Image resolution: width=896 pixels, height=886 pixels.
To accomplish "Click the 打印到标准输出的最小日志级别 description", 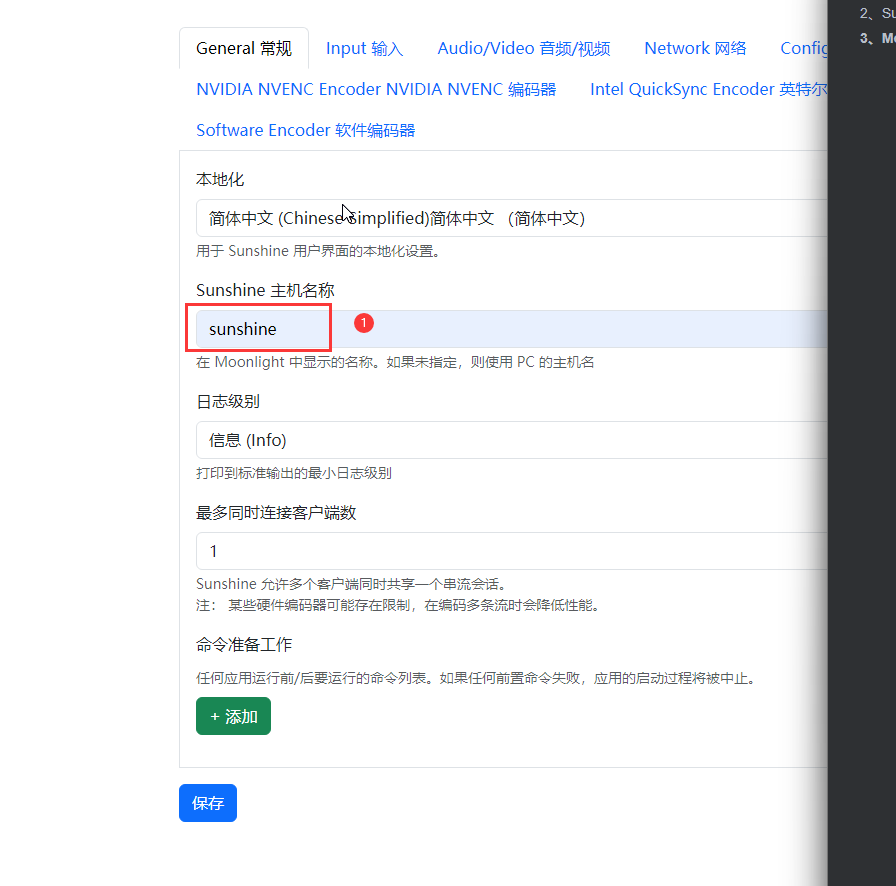I will [294, 473].
